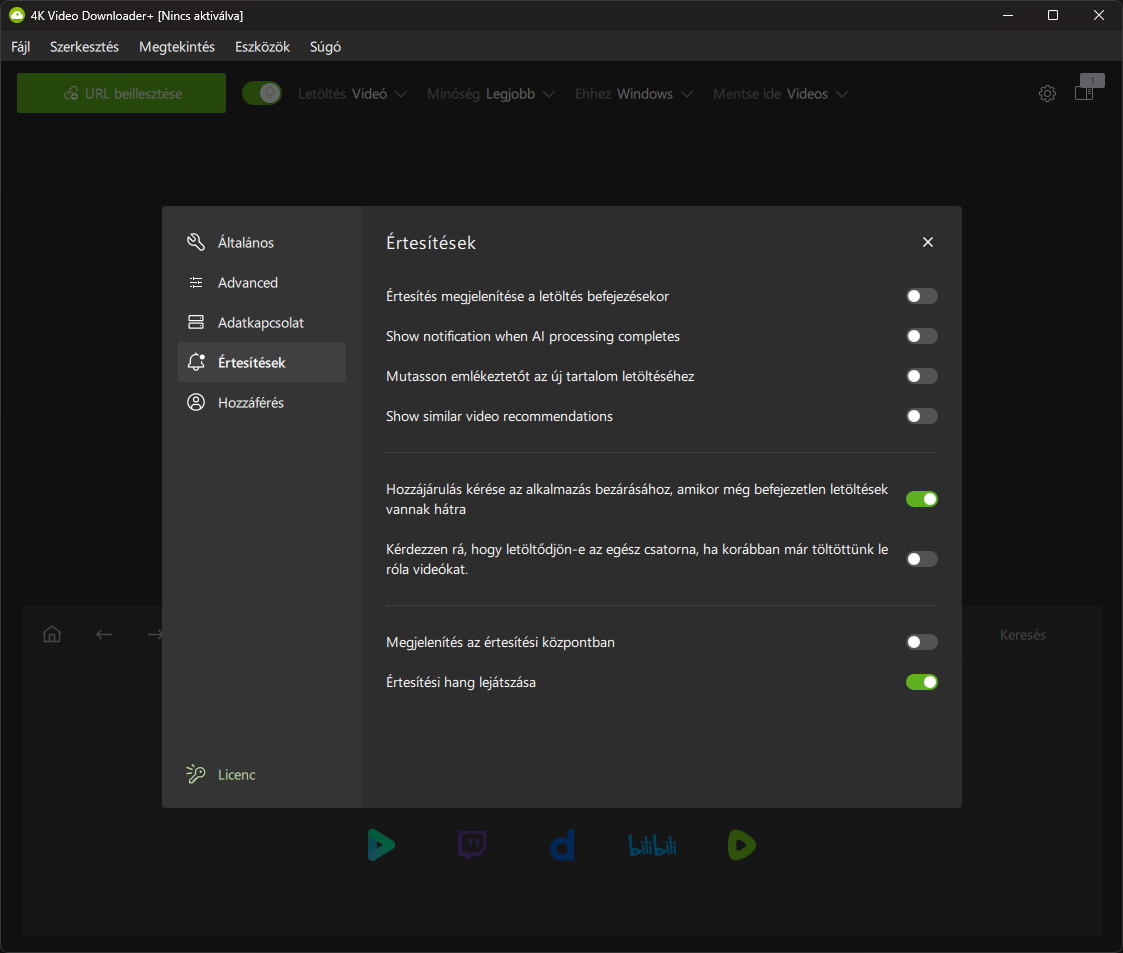Click the bilibili site icon
This screenshot has height=953, width=1123.
(x=652, y=846)
